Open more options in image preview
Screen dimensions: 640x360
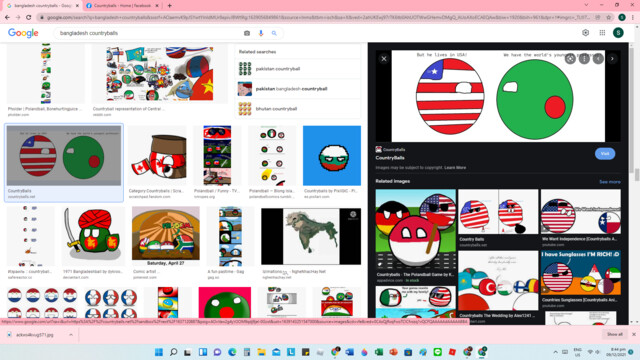(584, 59)
